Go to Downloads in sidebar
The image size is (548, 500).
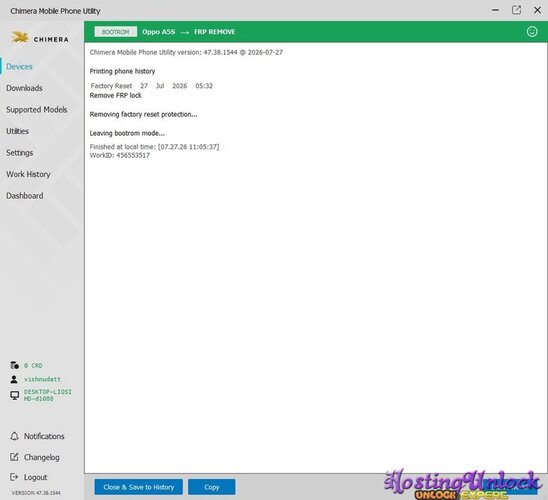[x=24, y=88]
